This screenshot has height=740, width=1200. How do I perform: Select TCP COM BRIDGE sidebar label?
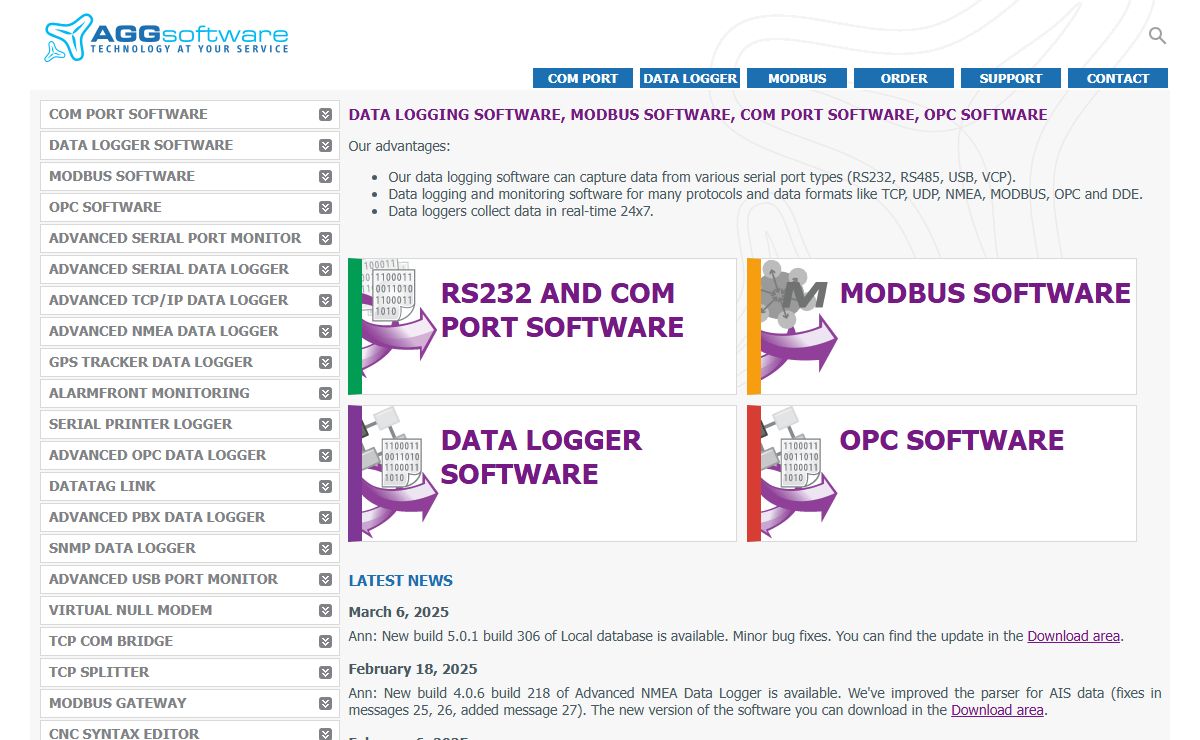111,641
